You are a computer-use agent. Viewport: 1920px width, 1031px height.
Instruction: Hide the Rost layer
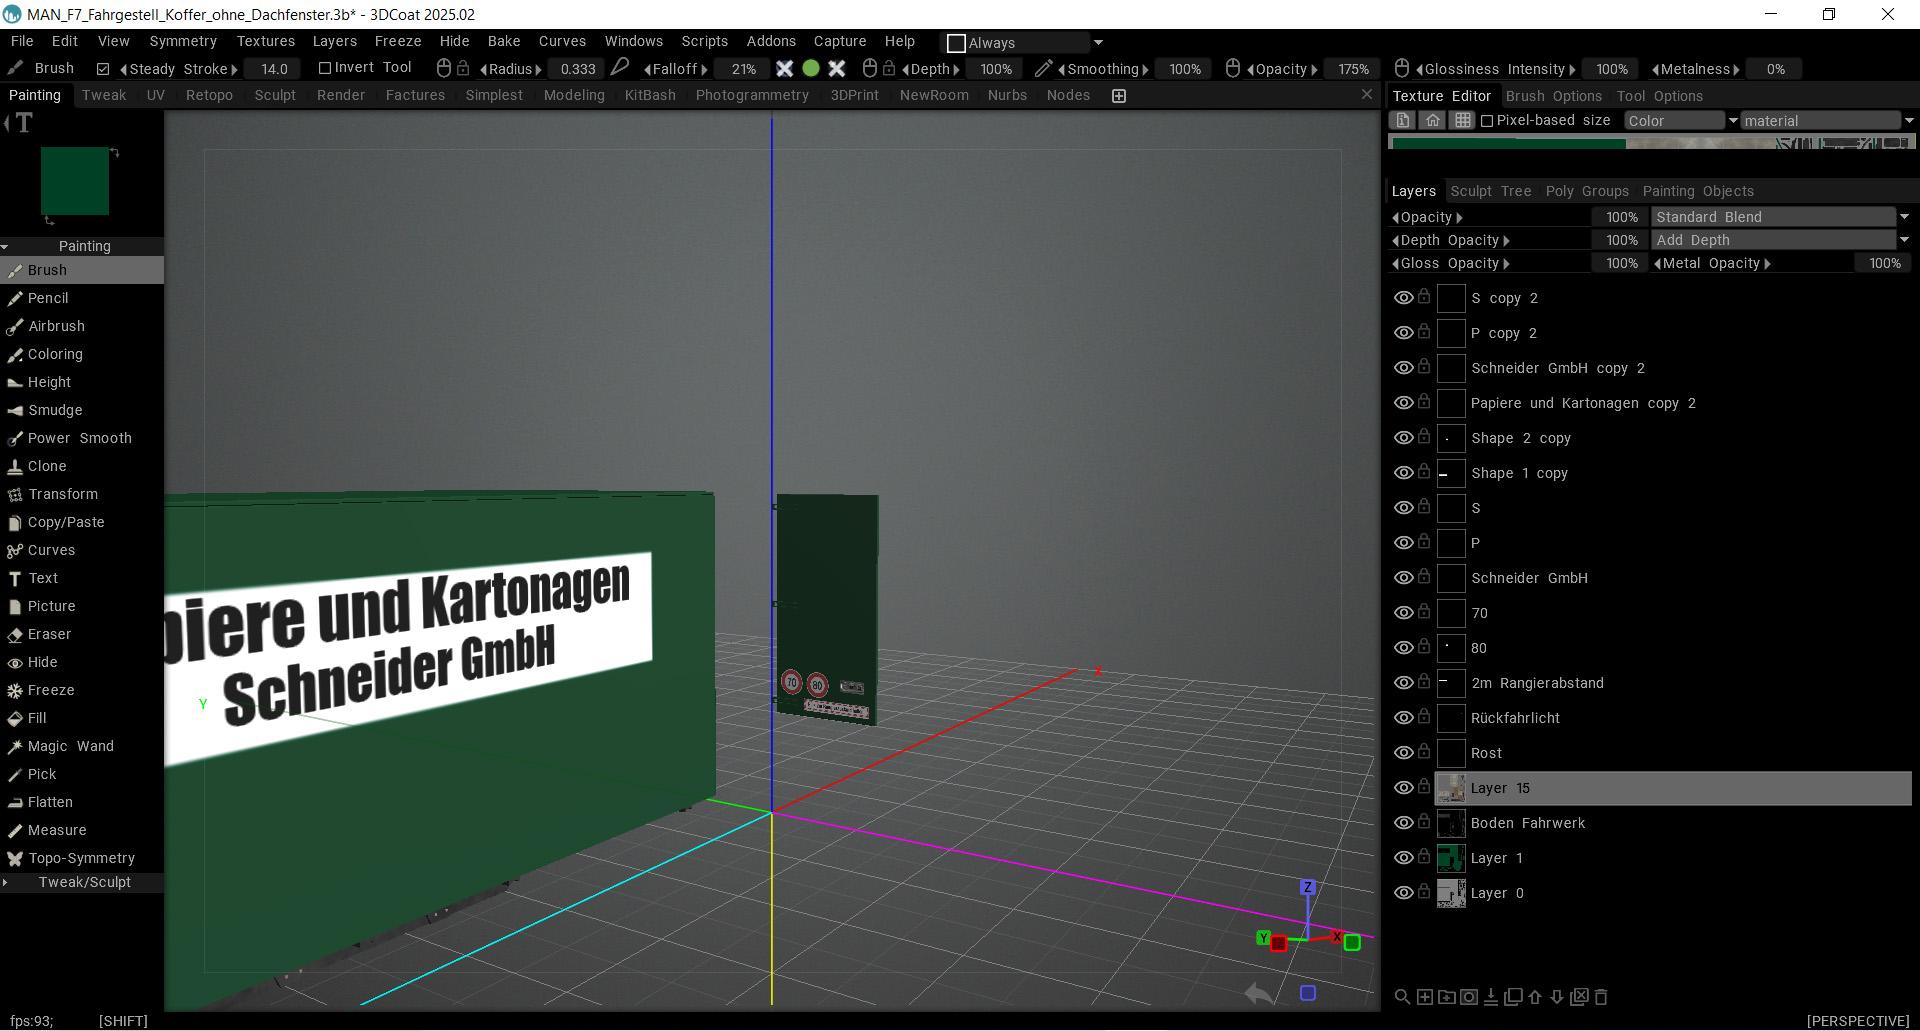point(1403,753)
